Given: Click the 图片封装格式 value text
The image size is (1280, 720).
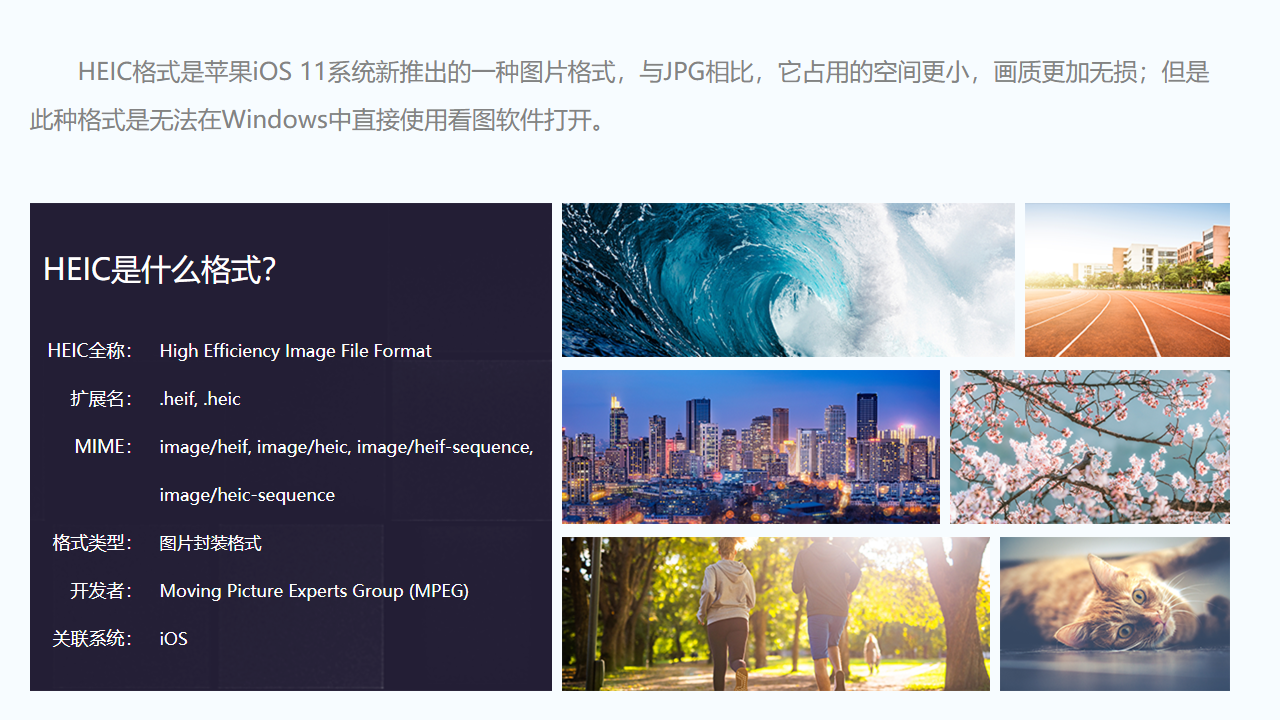Looking at the screenshot, I should [x=210, y=543].
